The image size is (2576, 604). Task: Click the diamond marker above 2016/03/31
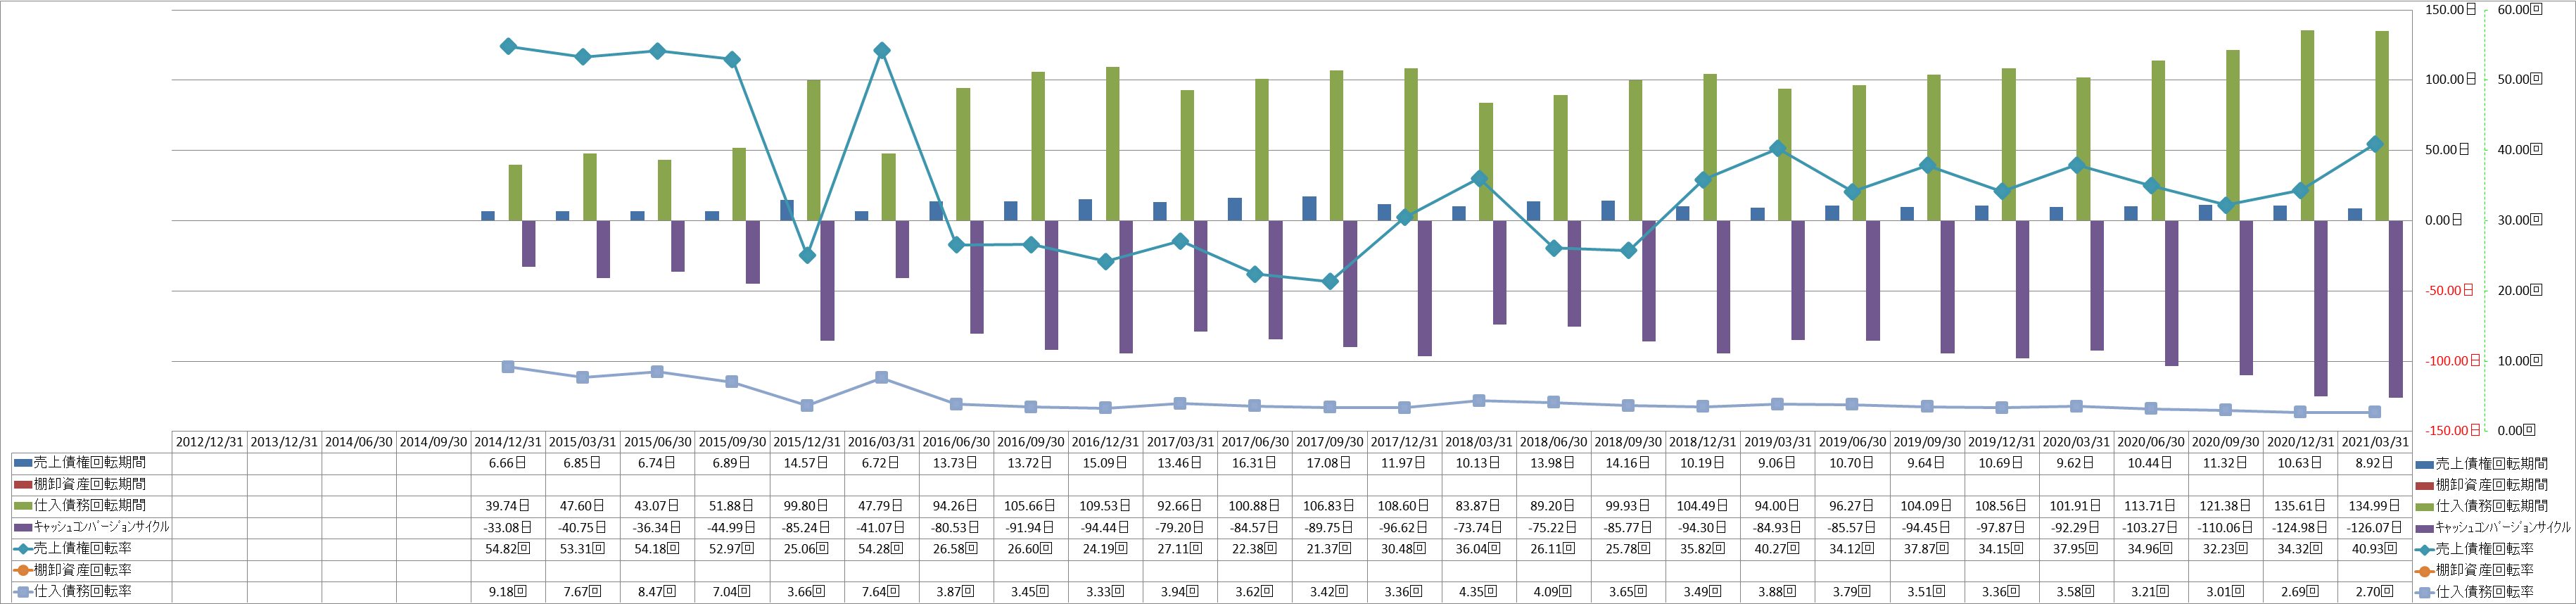click(881, 50)
